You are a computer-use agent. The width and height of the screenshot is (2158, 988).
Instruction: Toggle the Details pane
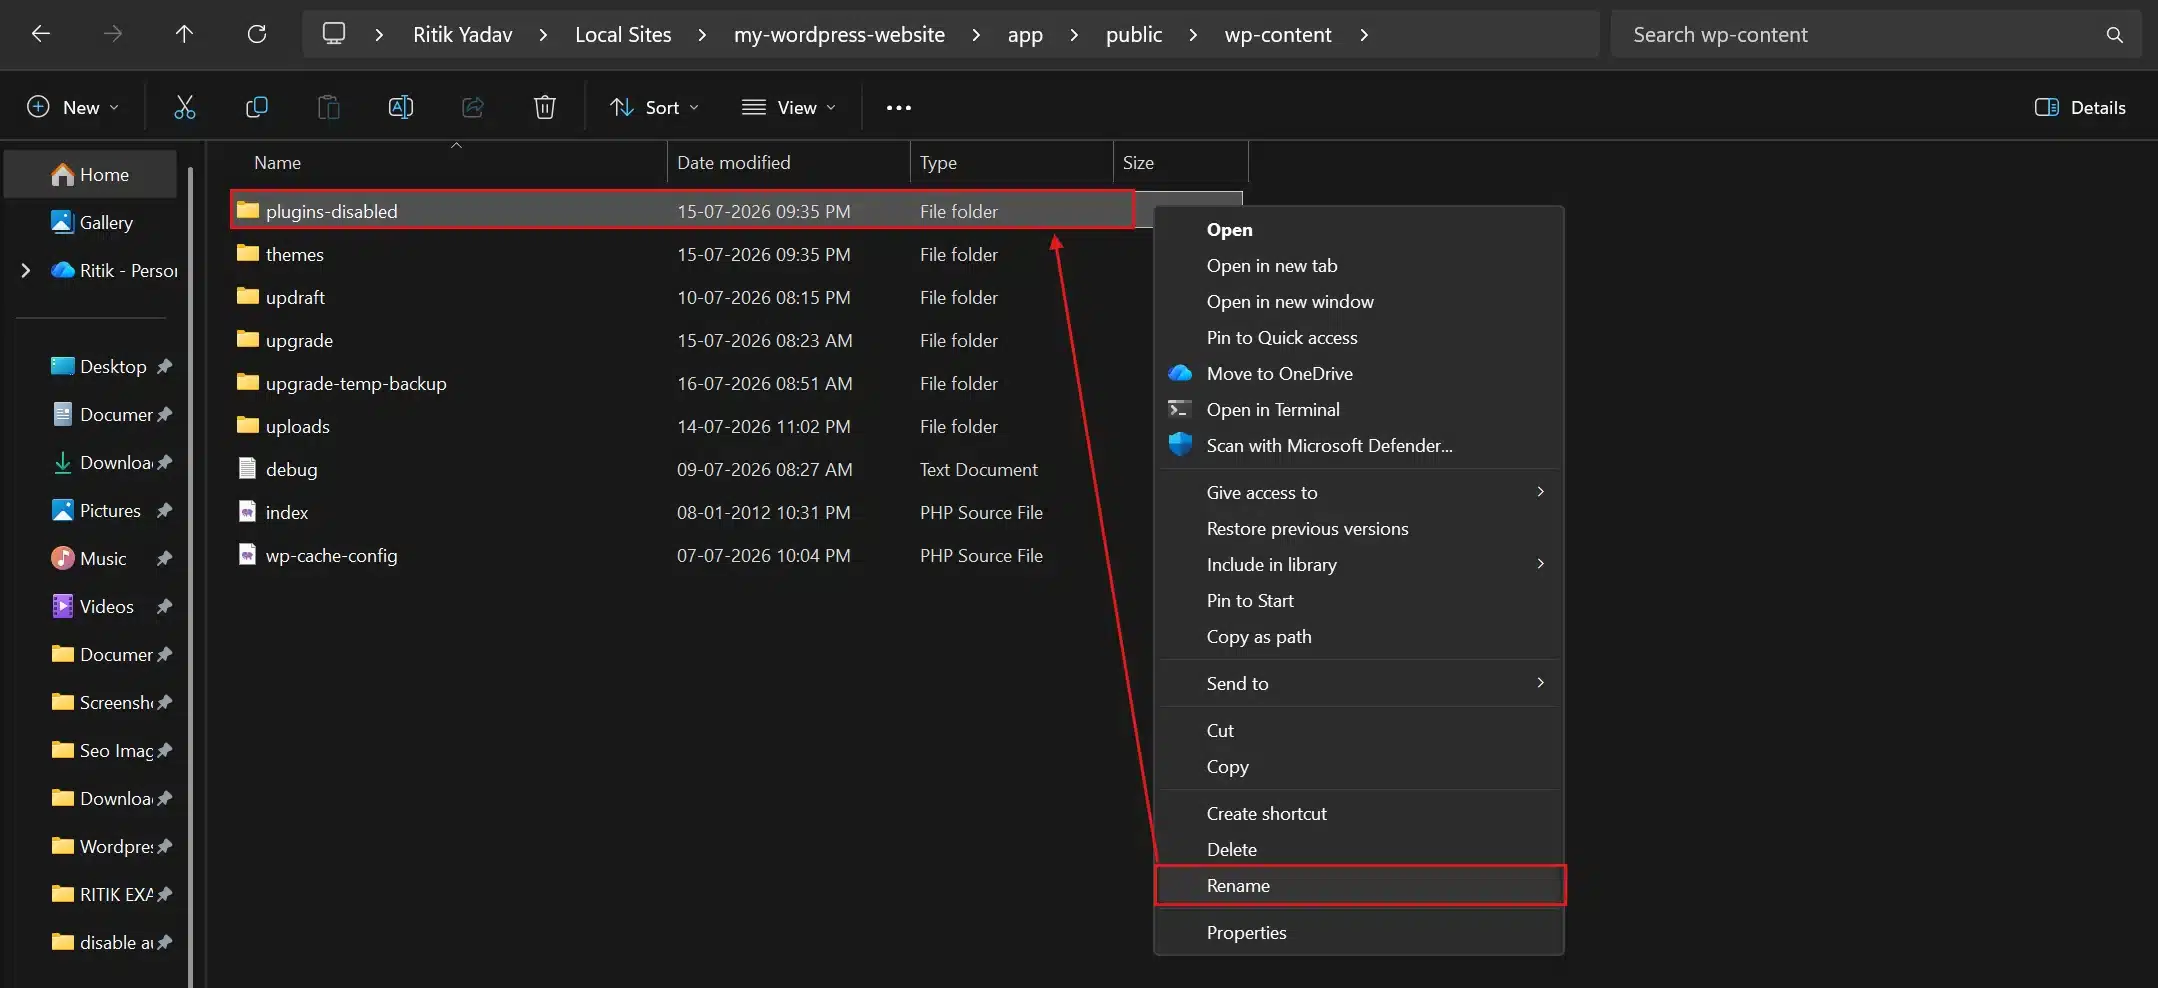[2080, 107]
